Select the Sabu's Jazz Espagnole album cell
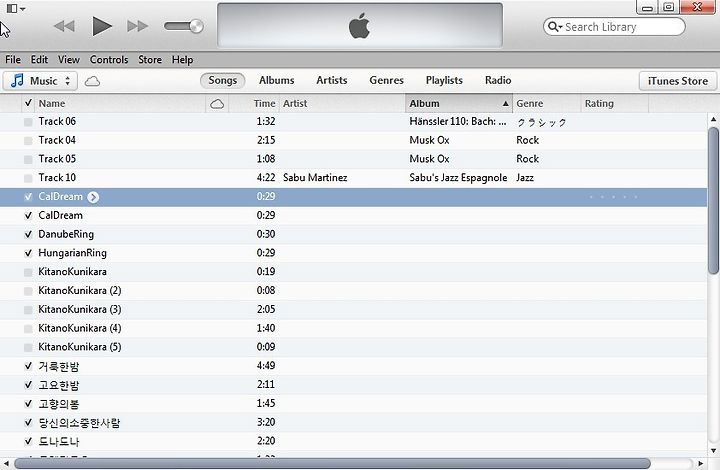720x470 pixels. (x=458, y=178)
